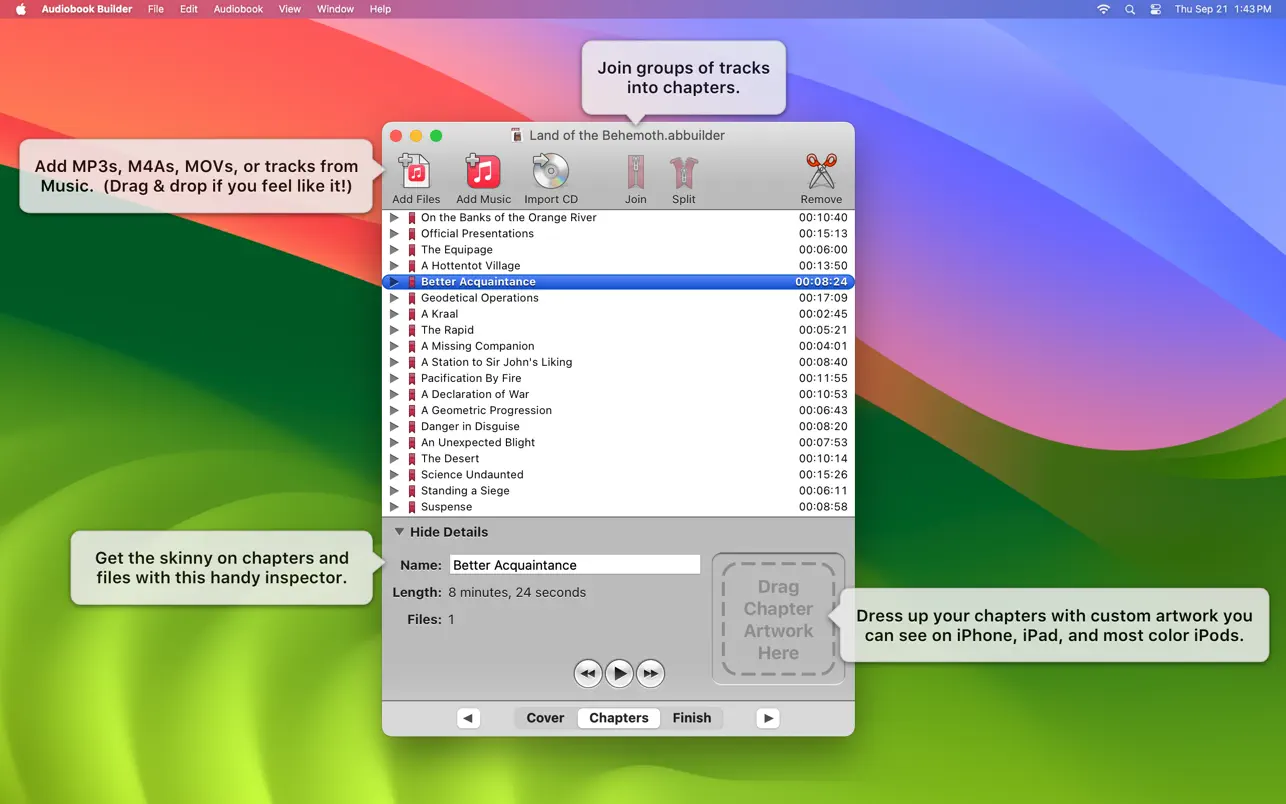Open Spotlight search in menu bar
This screenshot has width=1286, height=804.
click(x=1130, y=9)
